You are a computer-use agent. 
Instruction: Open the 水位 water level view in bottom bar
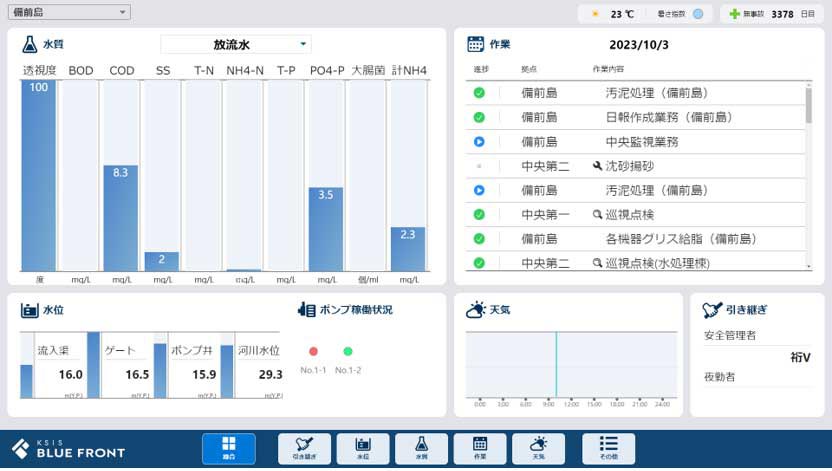pyautogui.click(x=363, y=449)
